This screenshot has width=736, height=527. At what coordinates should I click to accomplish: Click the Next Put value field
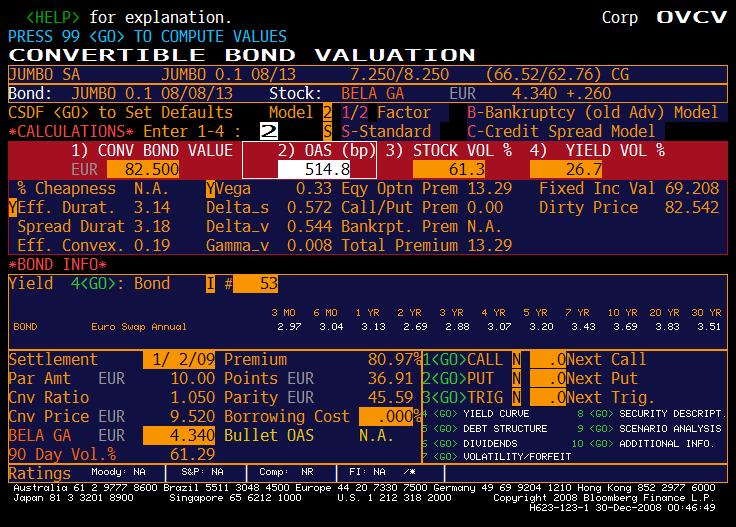548,378
